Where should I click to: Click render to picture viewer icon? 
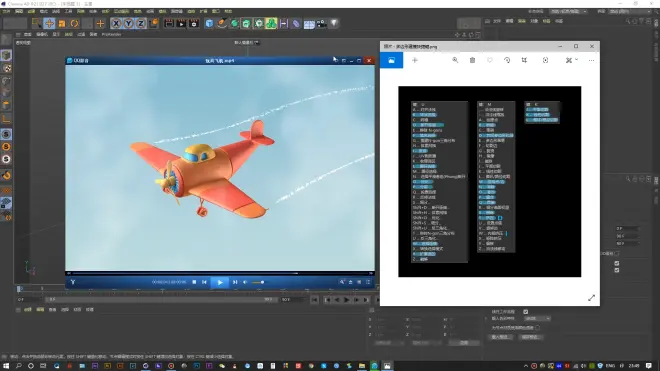pos(181,24)
